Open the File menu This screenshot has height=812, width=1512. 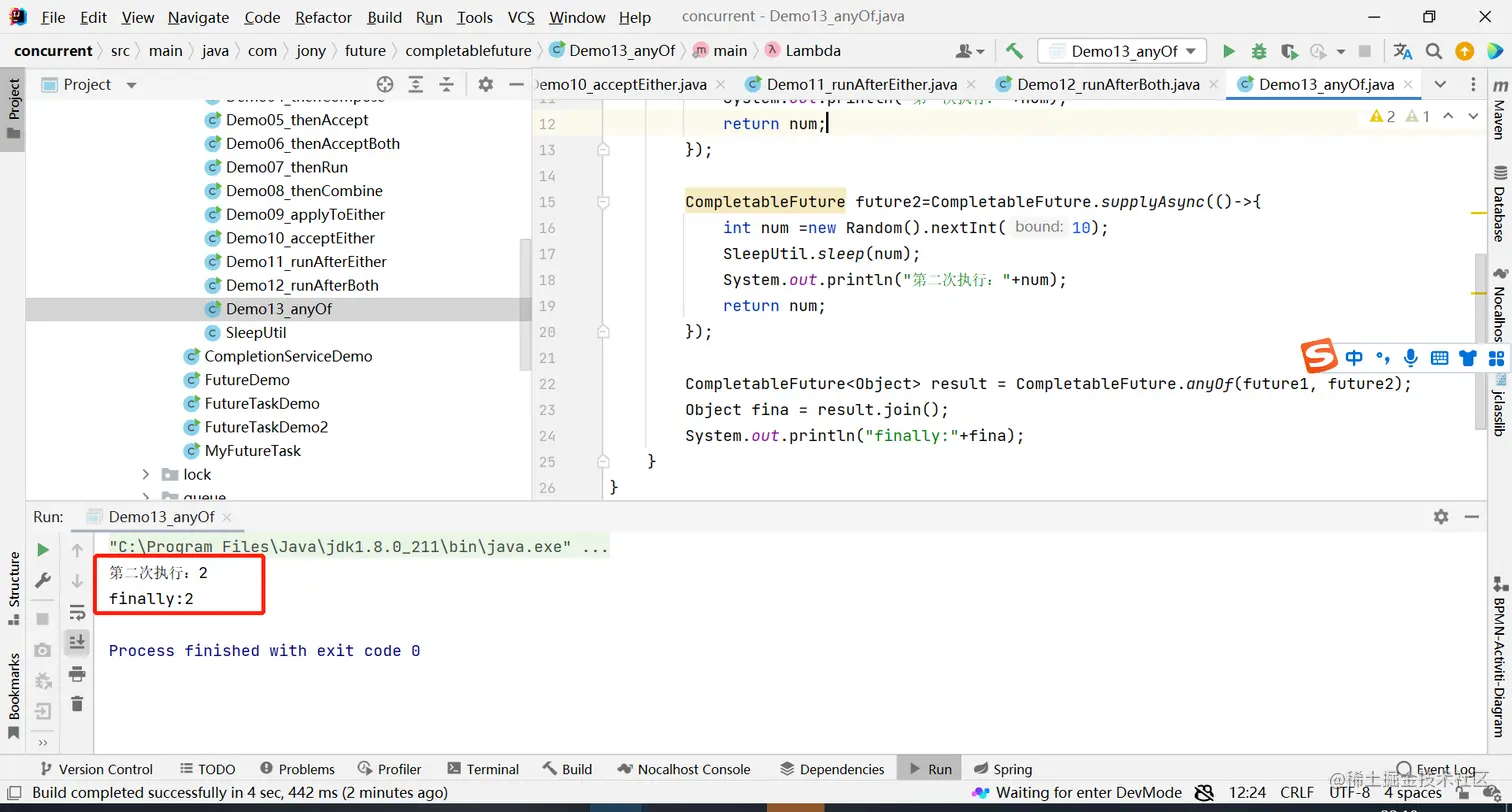click(54, 17)
